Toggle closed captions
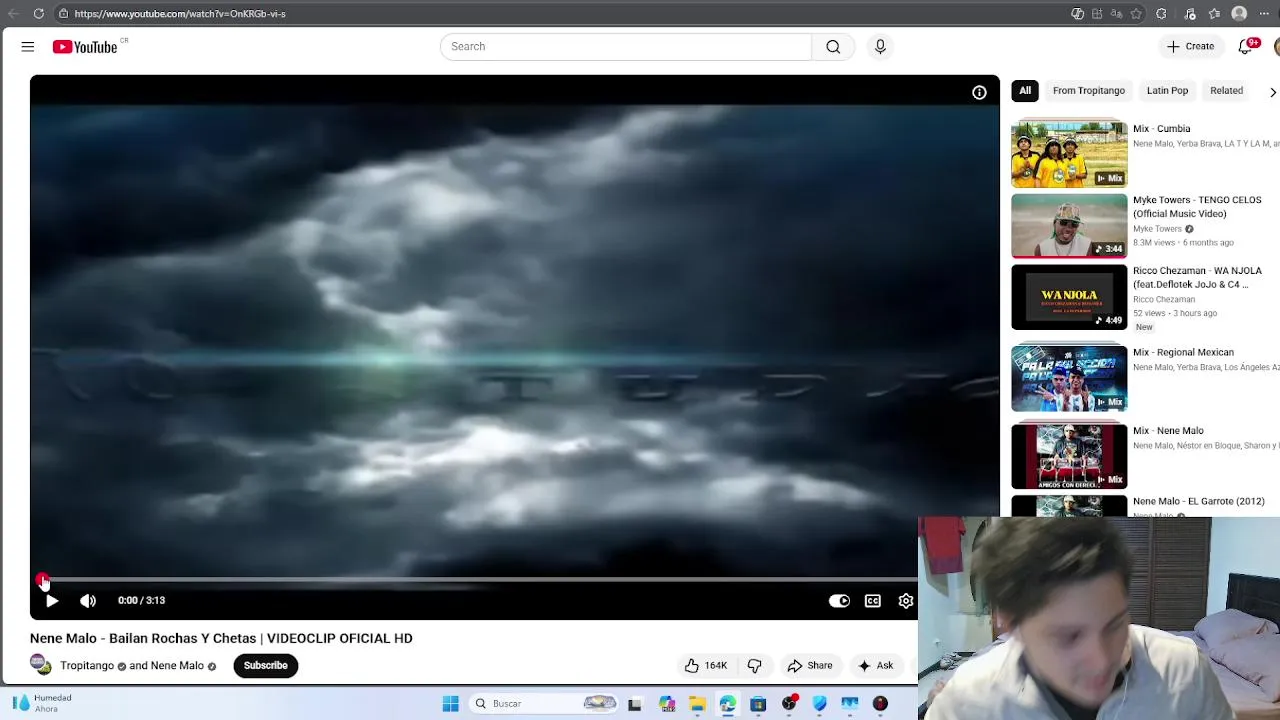Screen dimensions: 1280x720 (x=873, y=600)
